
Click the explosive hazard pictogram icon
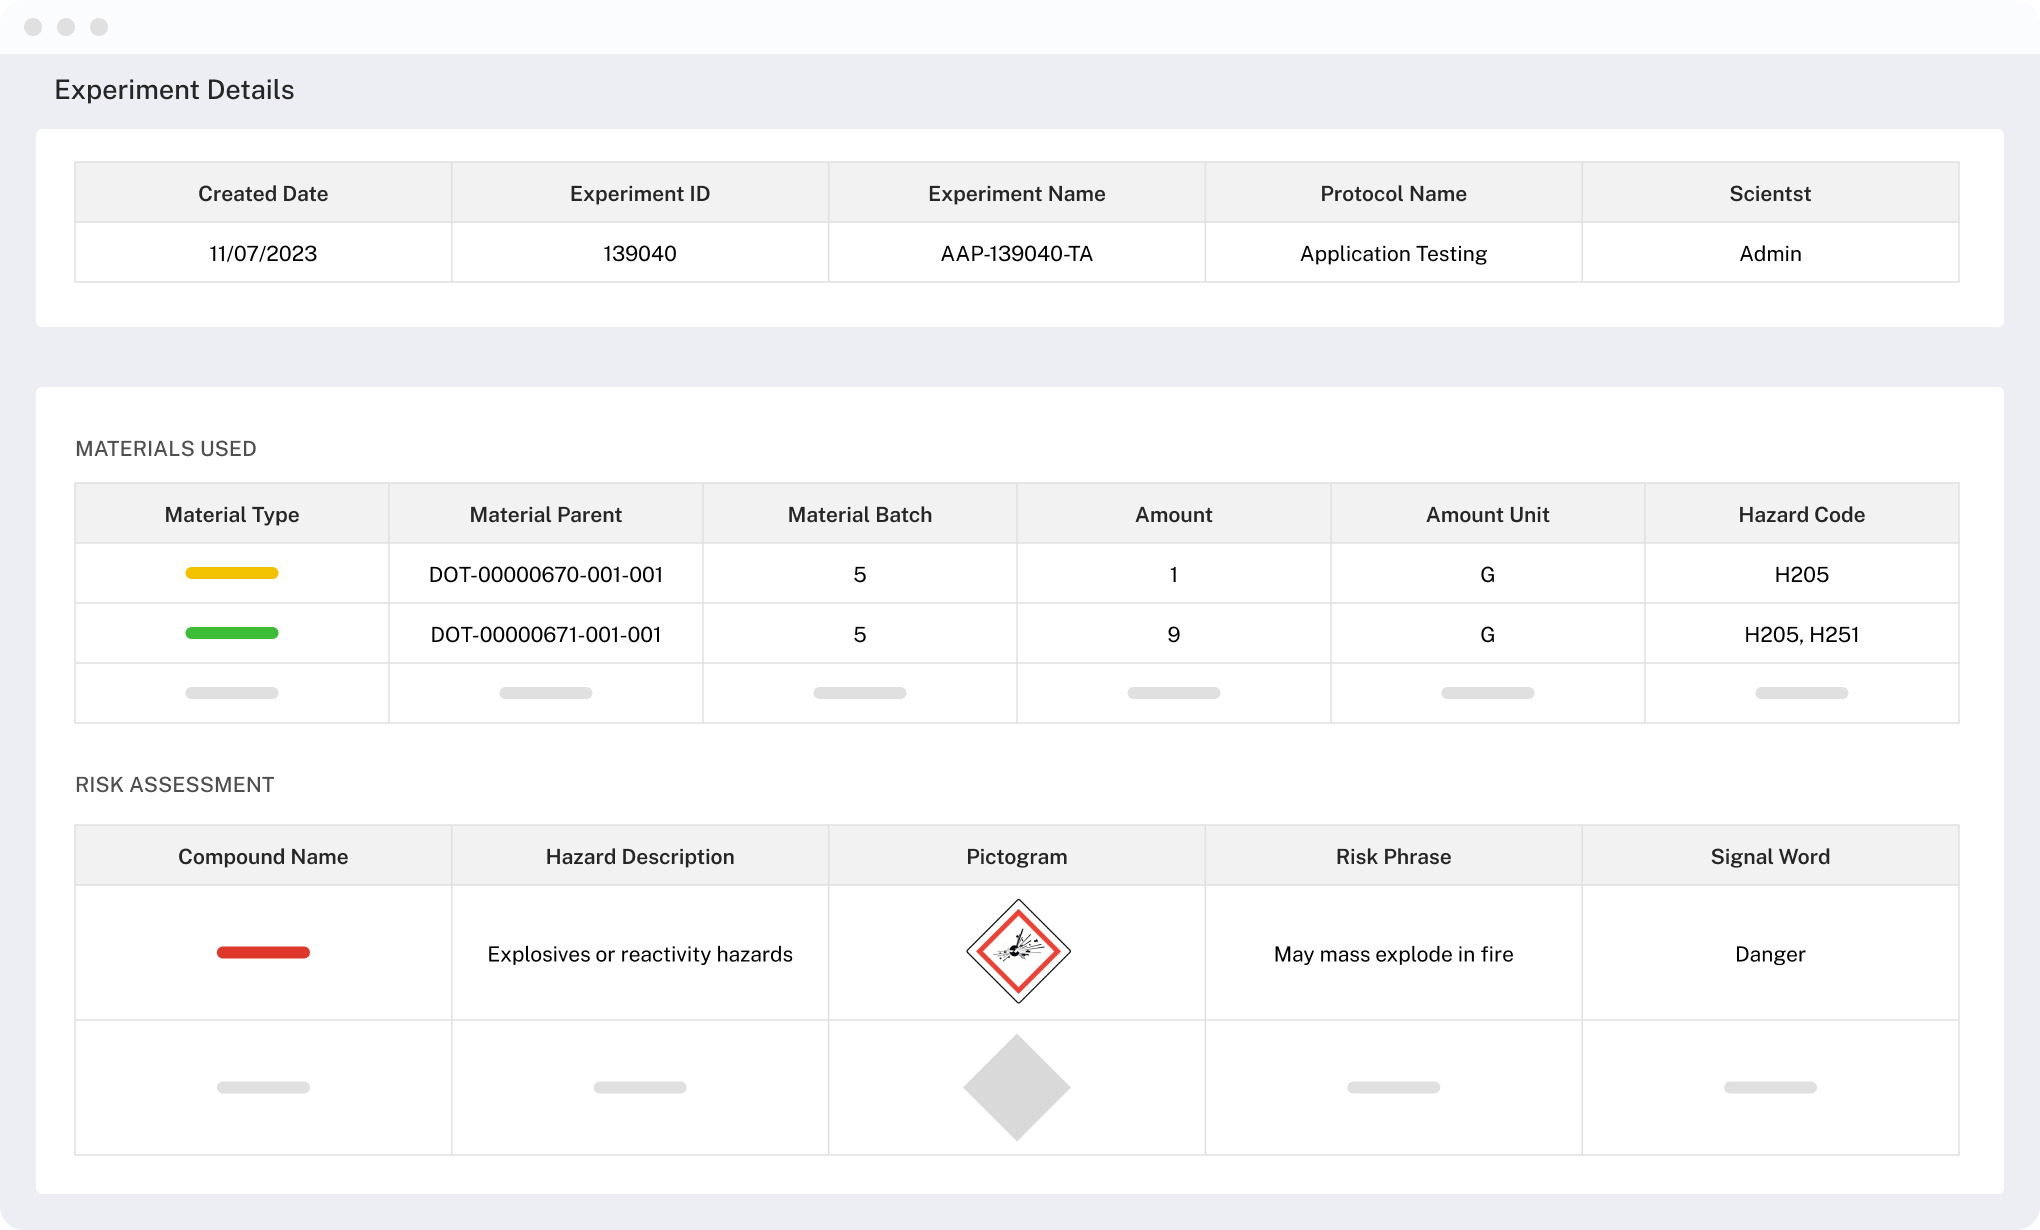(x=1018, y=951)
